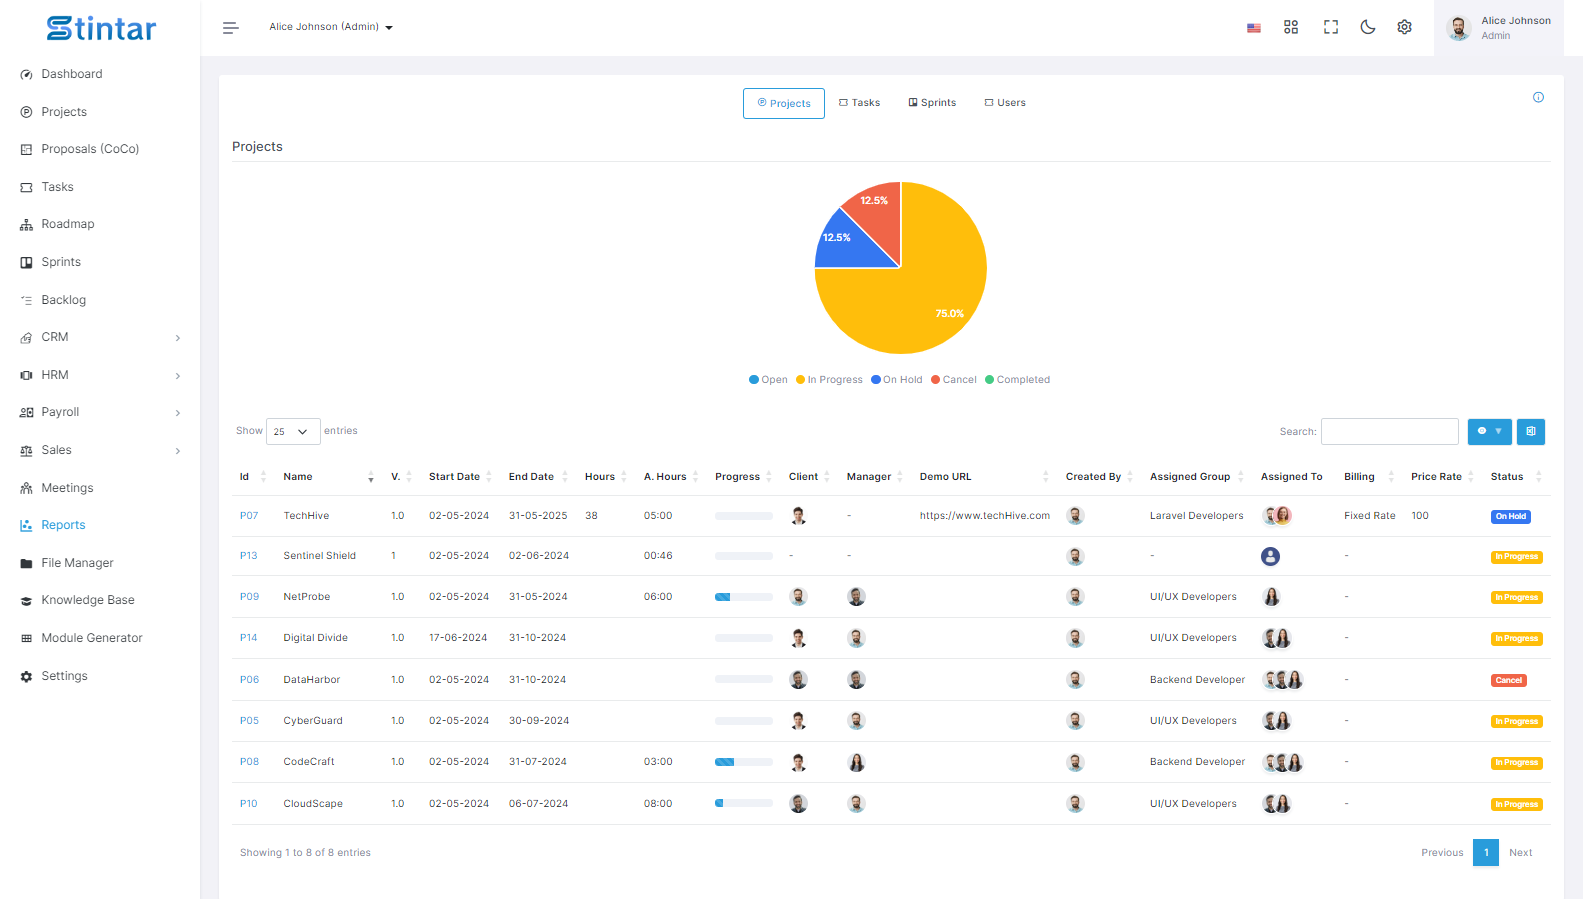Open the header settings gear icon
The height and width of the screenshot is (899, 1583).
coord(1404,27)
